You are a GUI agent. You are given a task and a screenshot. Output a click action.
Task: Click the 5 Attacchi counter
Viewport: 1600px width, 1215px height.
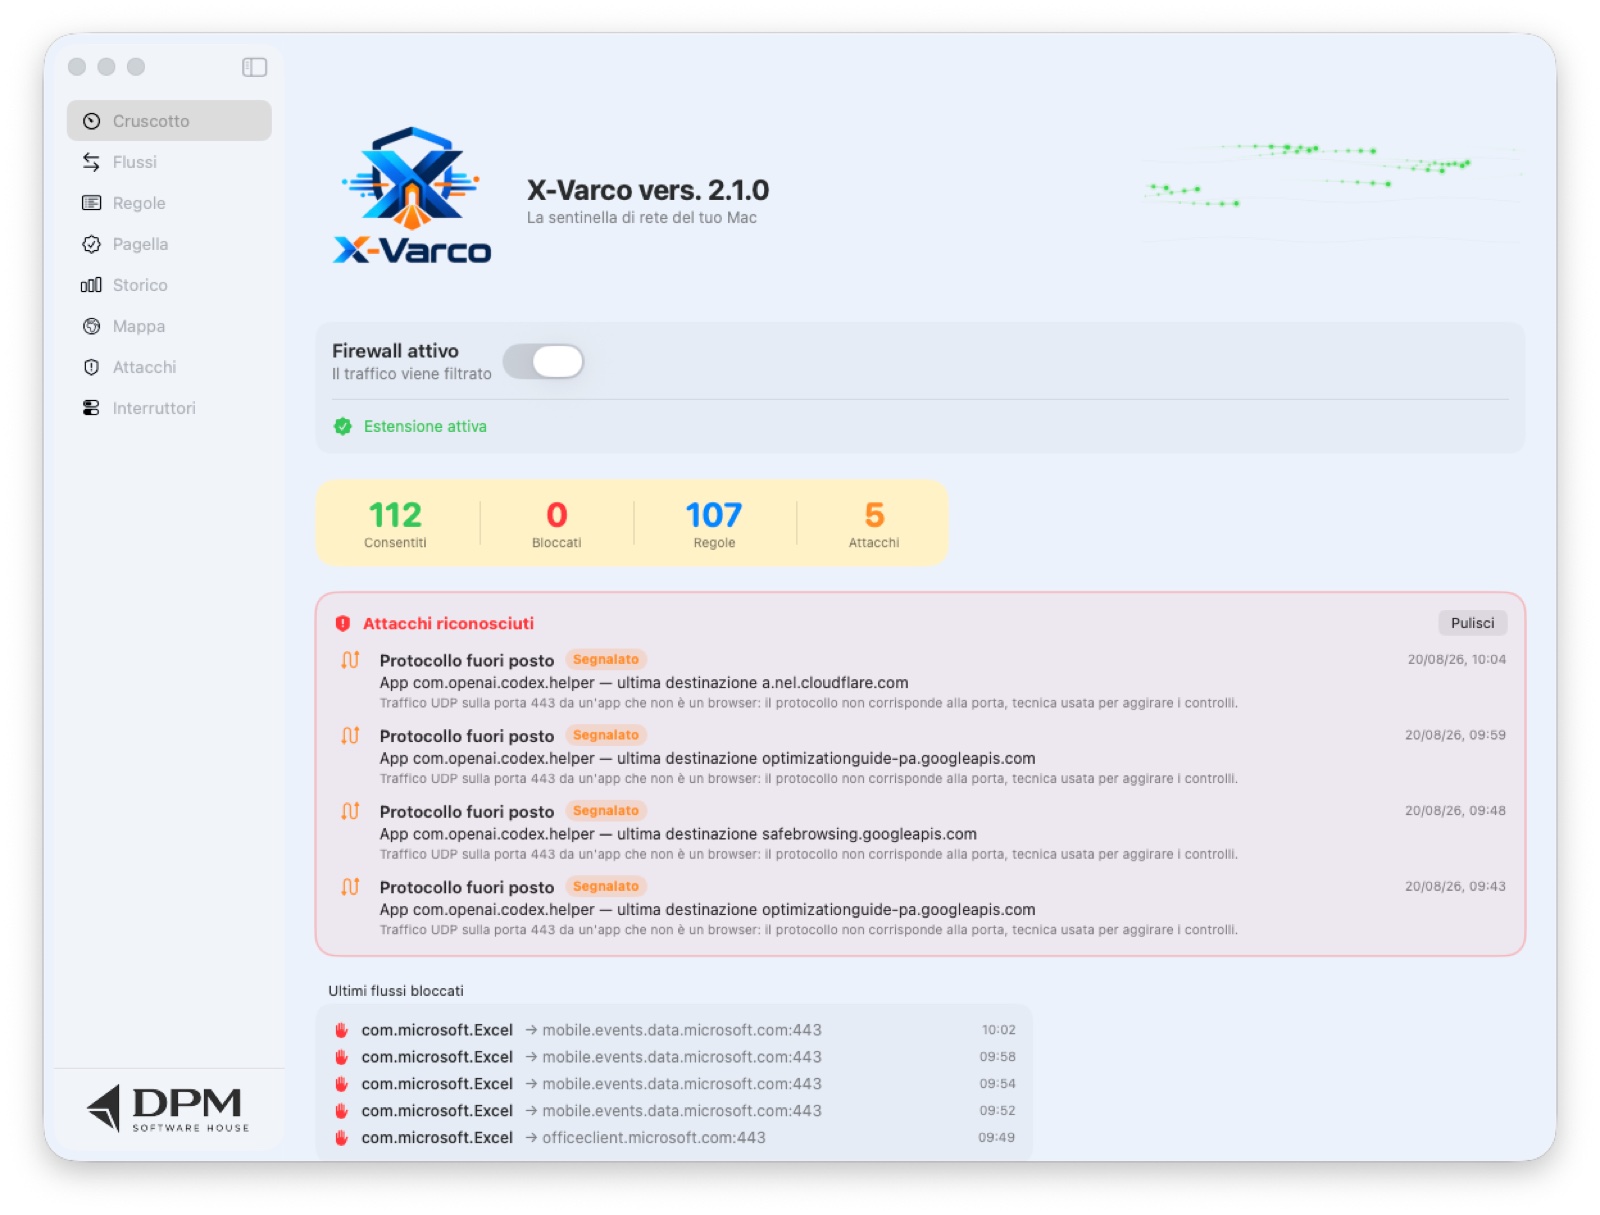(874, 524)
